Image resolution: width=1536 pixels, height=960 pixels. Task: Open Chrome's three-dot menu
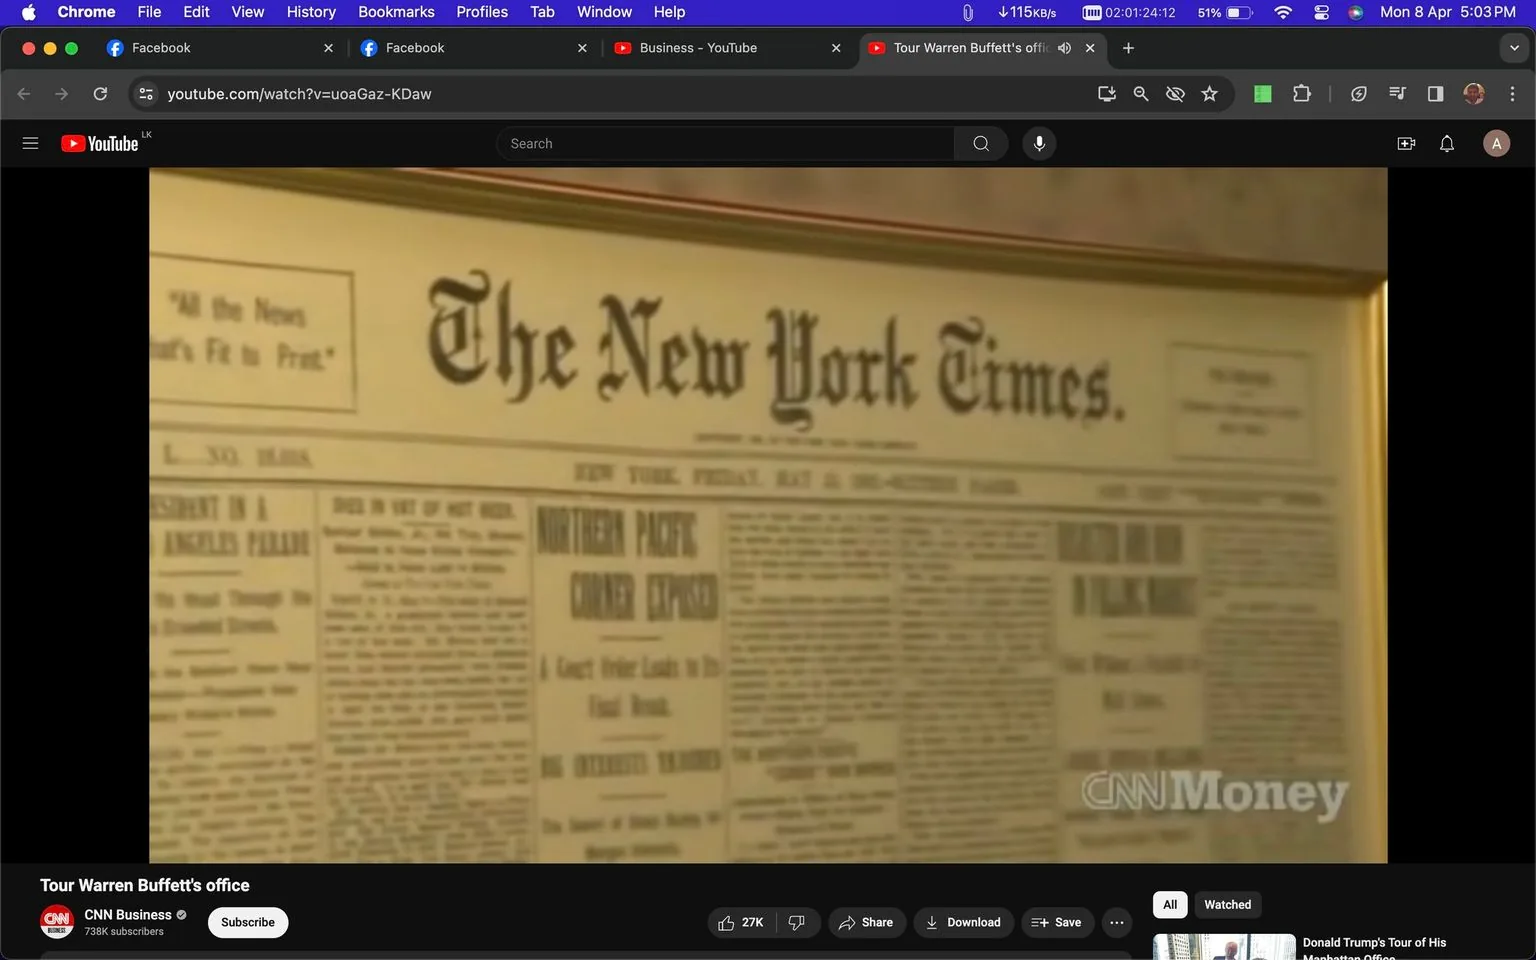click(1513, 93)
